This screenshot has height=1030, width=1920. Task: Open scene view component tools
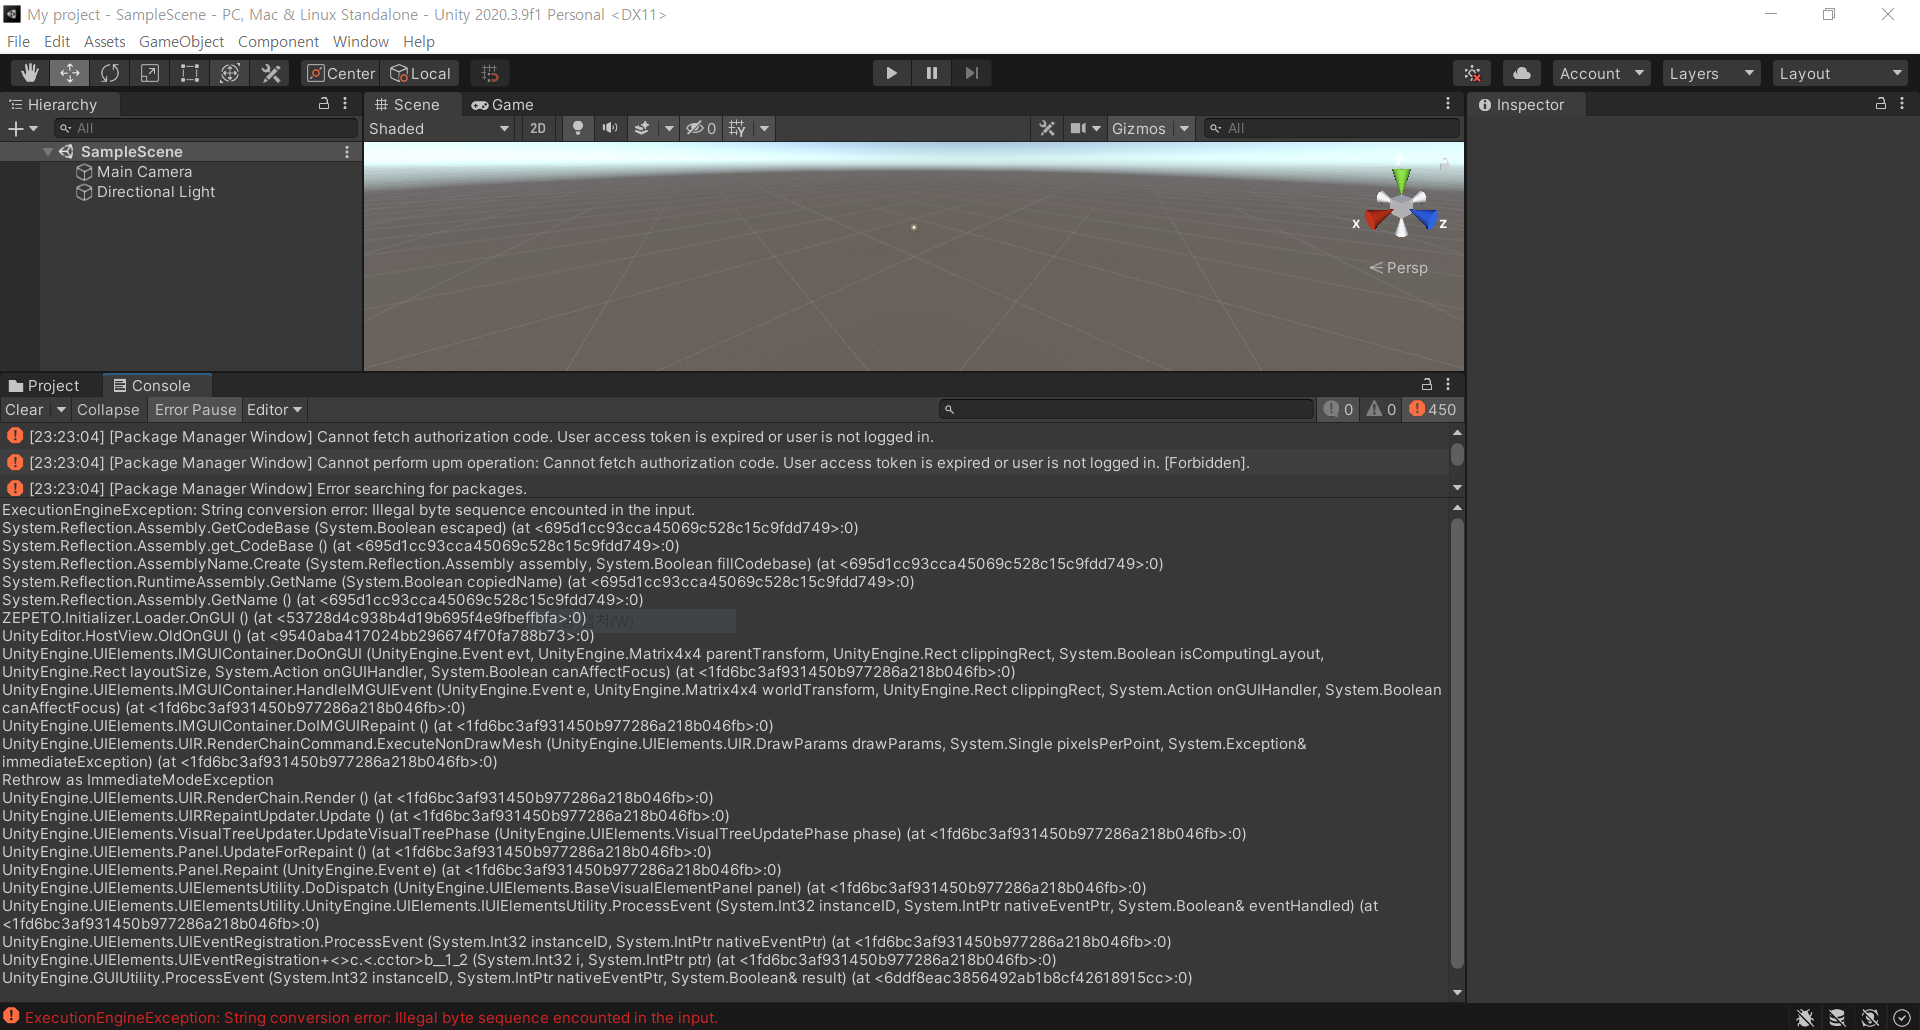pos(1047,128)
